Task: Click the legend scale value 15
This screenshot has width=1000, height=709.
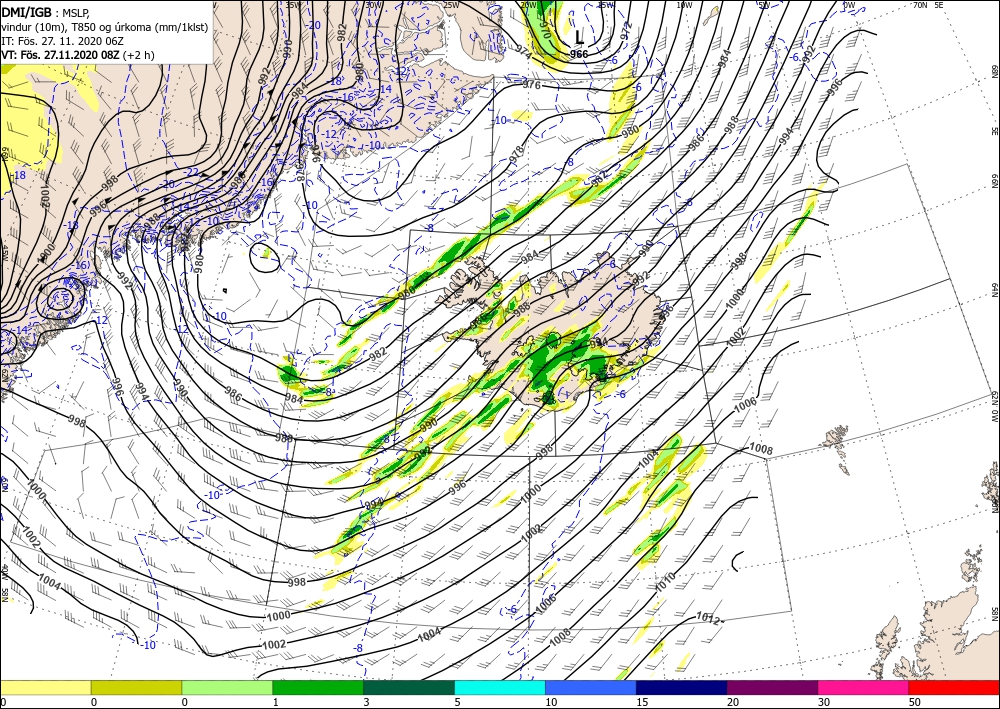Action: coord(642,702)
